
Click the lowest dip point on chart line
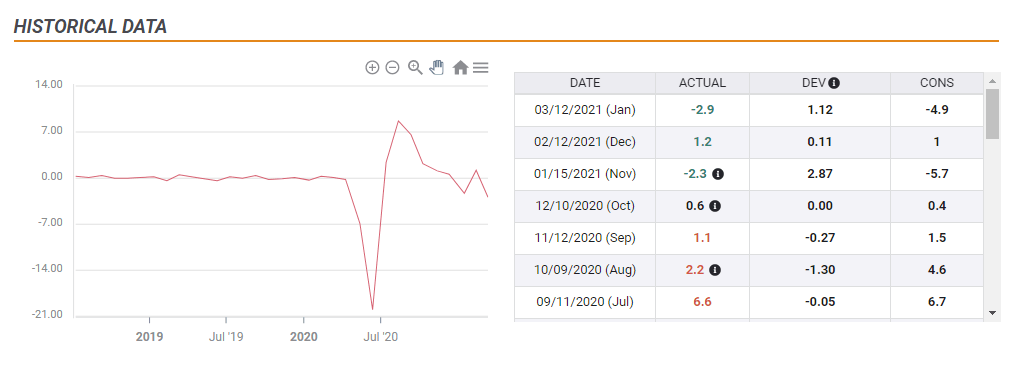pyautogui.click(x=372, y=309)
